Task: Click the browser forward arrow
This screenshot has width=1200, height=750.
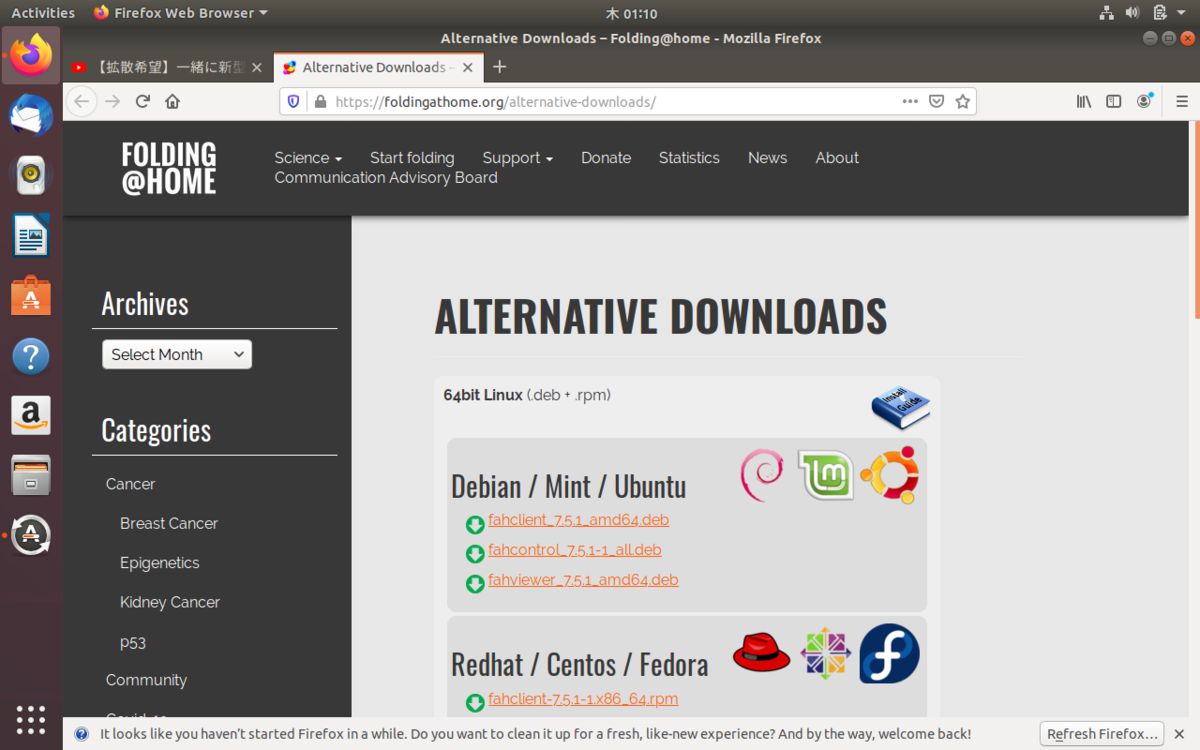Action: click(113, 101)
